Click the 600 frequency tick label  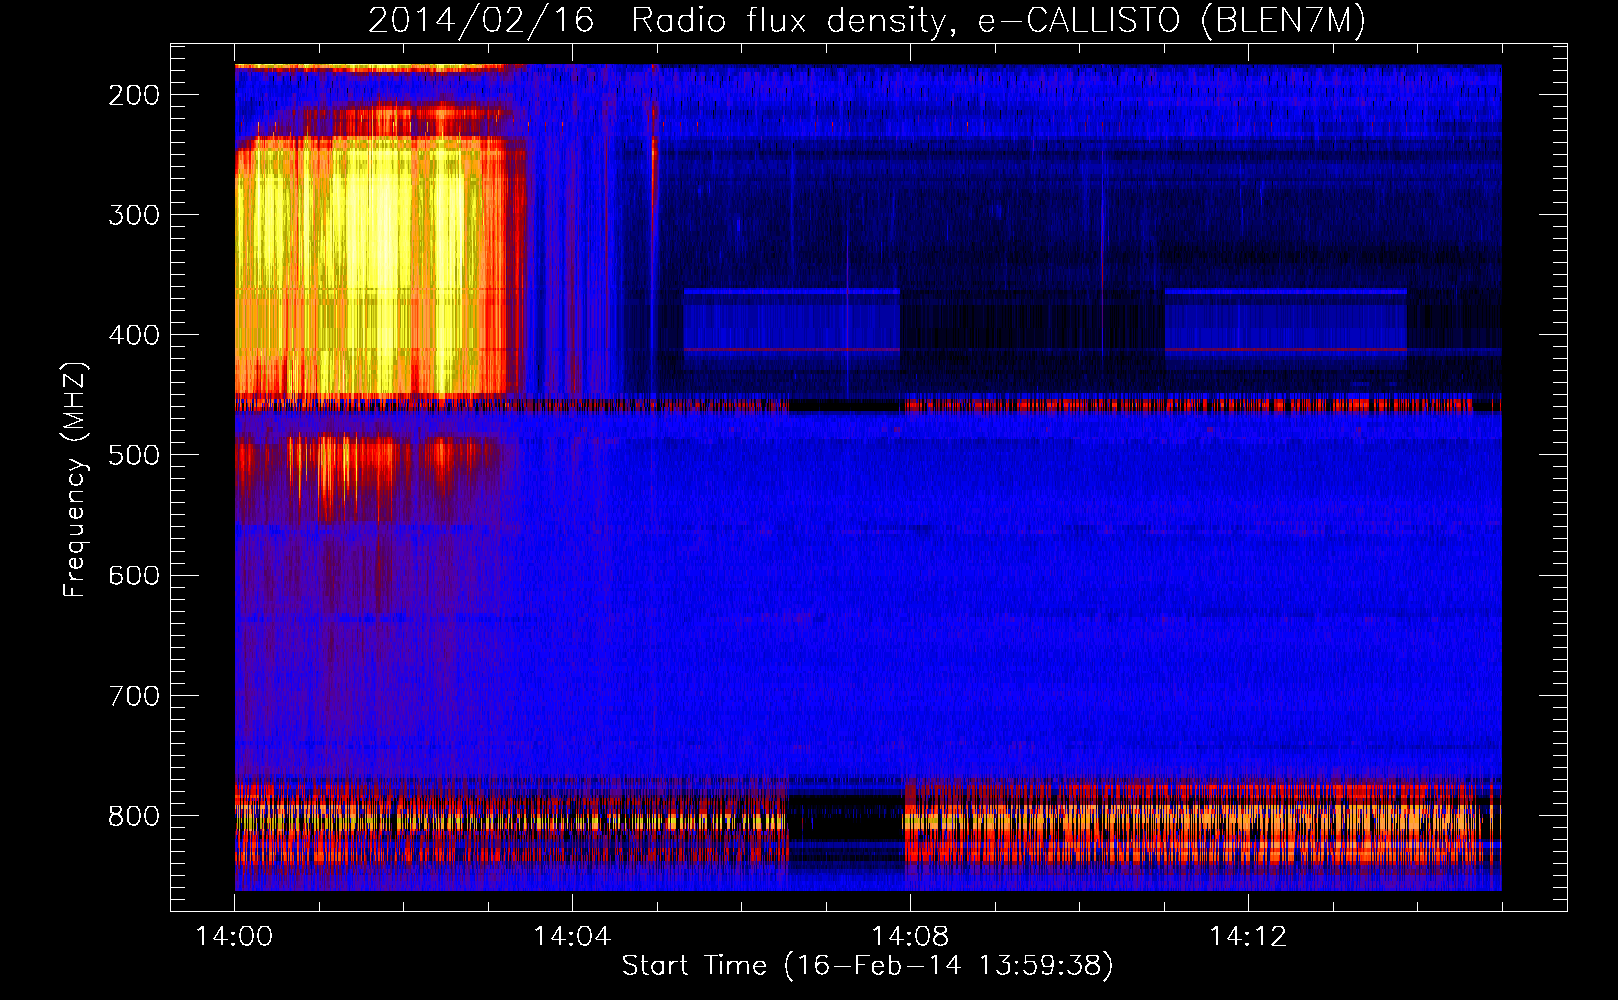pos(134,575)
